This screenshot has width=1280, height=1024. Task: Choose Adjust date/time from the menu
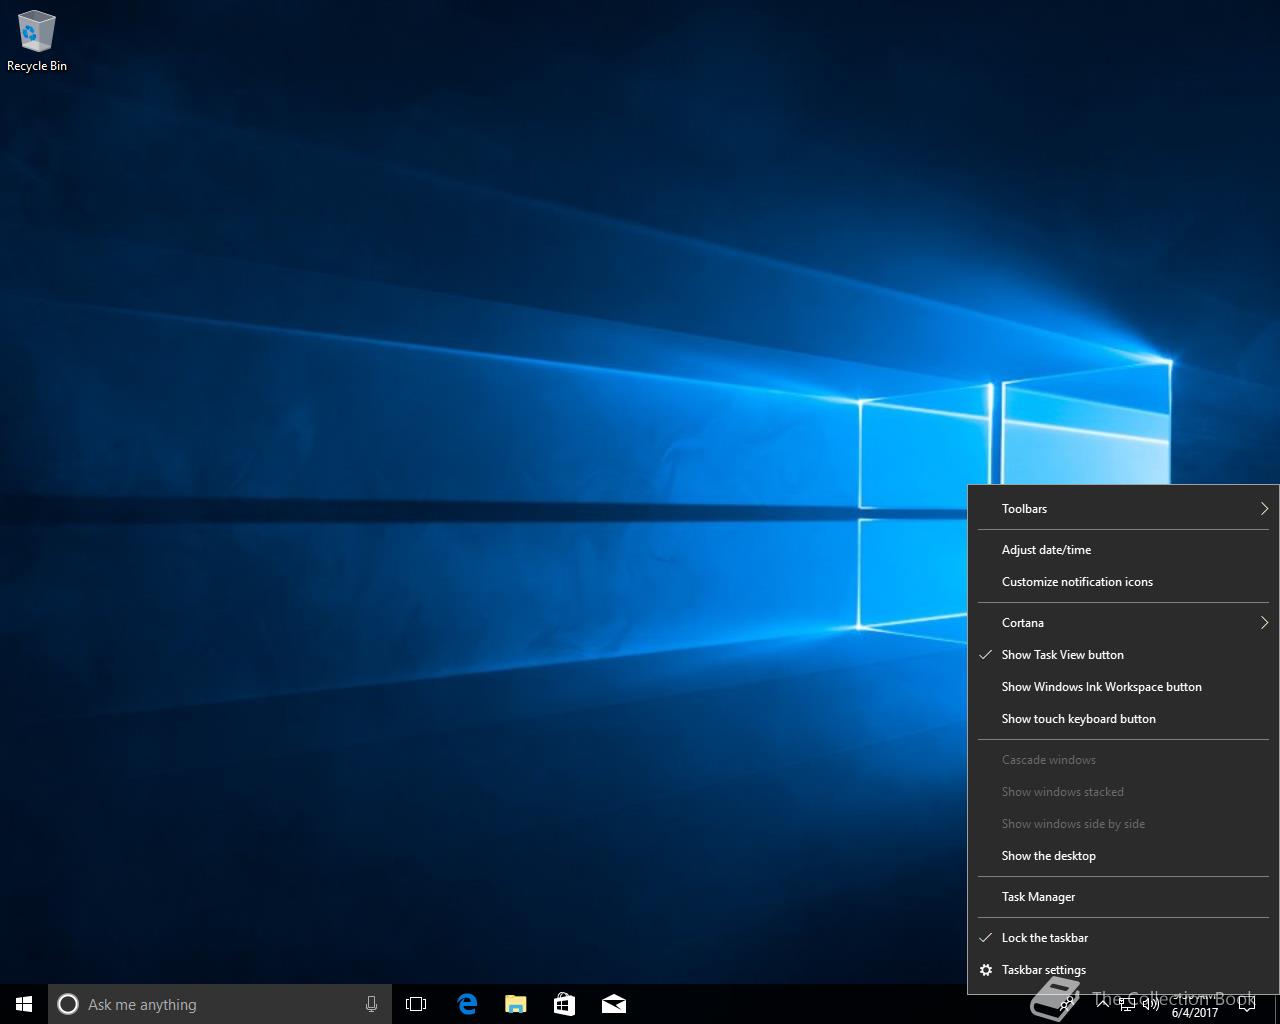[x=1123, y=549]
